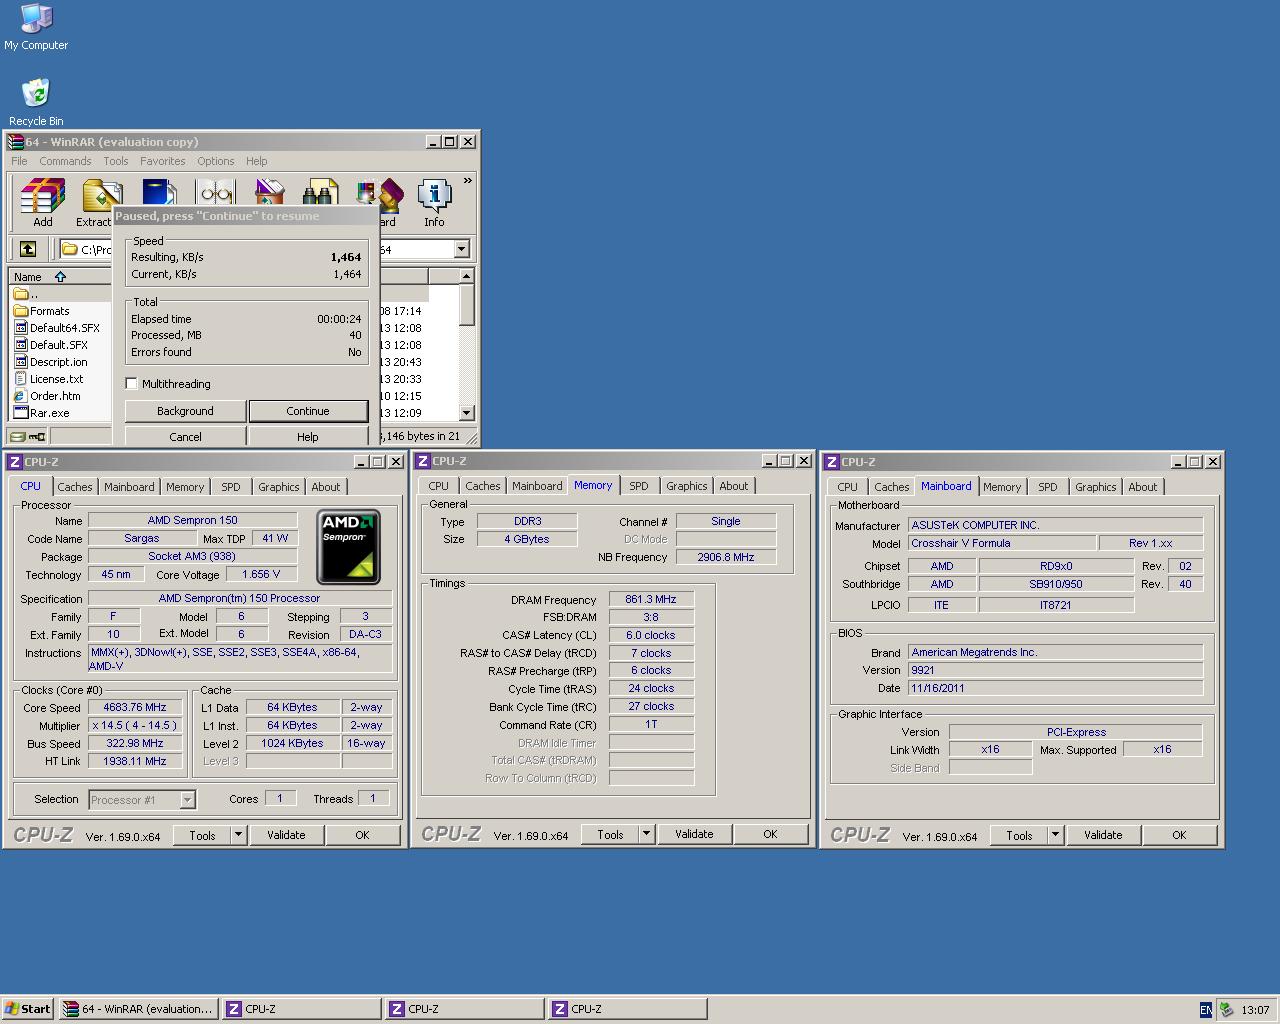
Task: Show more WinRAR toolbar buttons via chevron
Action: click(467, 181)
